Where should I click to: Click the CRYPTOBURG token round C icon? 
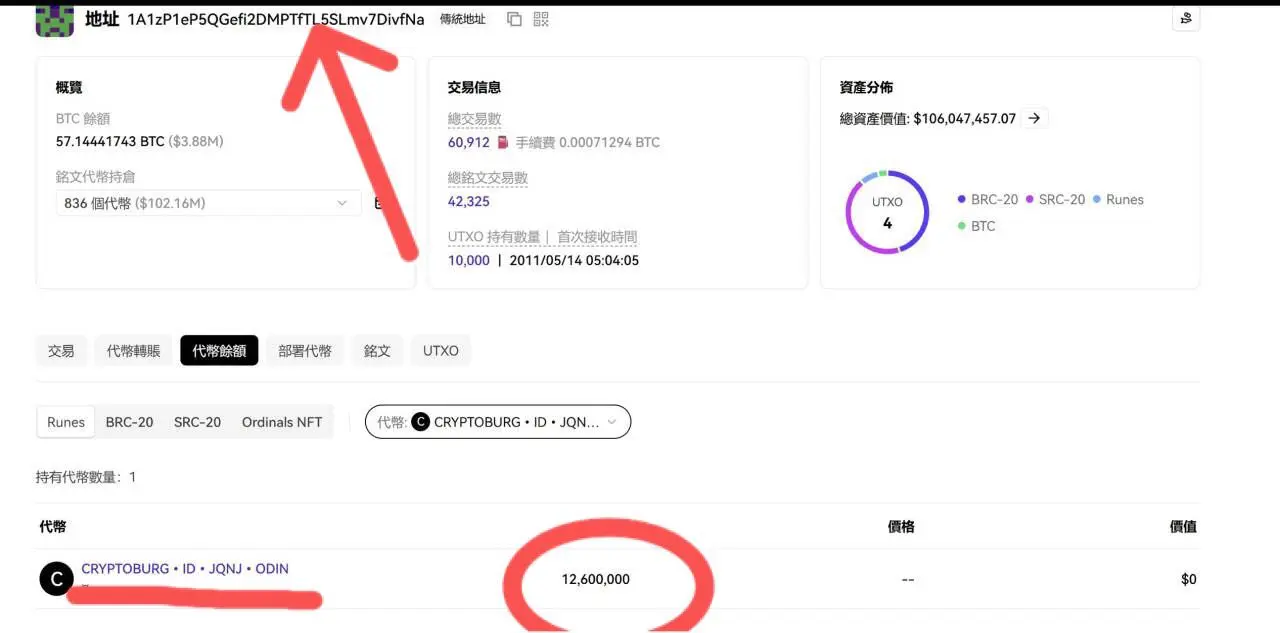pyautogui.click(x=56, y=579)
